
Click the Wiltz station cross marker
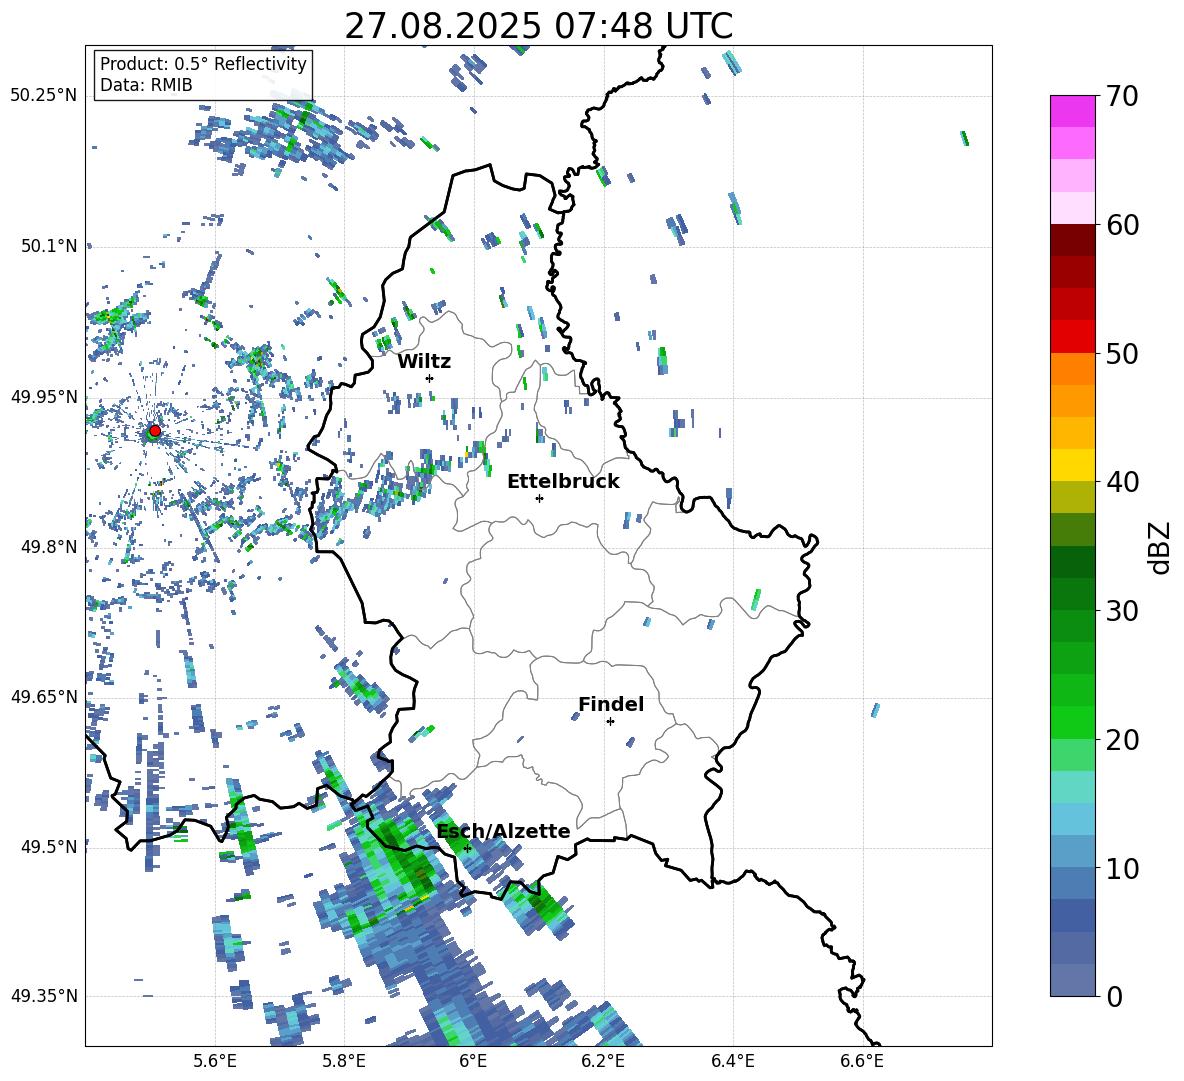click(x=430, y=378)
